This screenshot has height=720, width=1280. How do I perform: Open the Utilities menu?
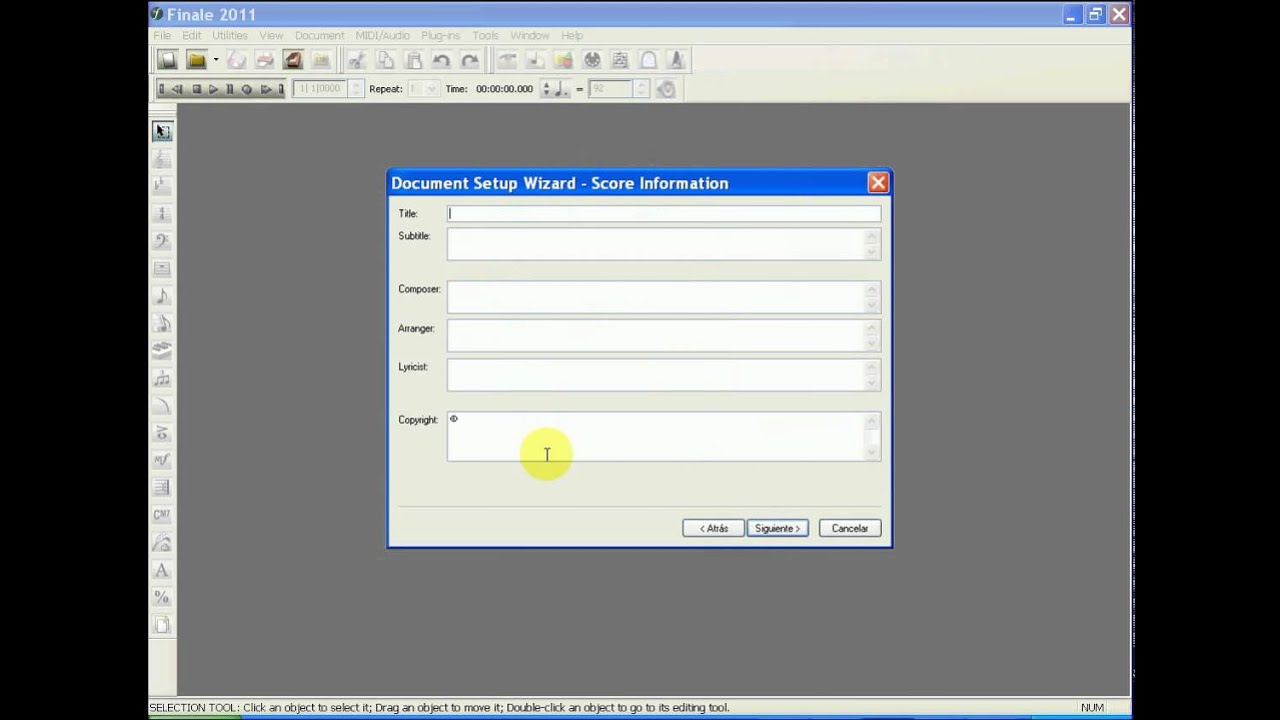pyautogui.click(x=230, y=35)
